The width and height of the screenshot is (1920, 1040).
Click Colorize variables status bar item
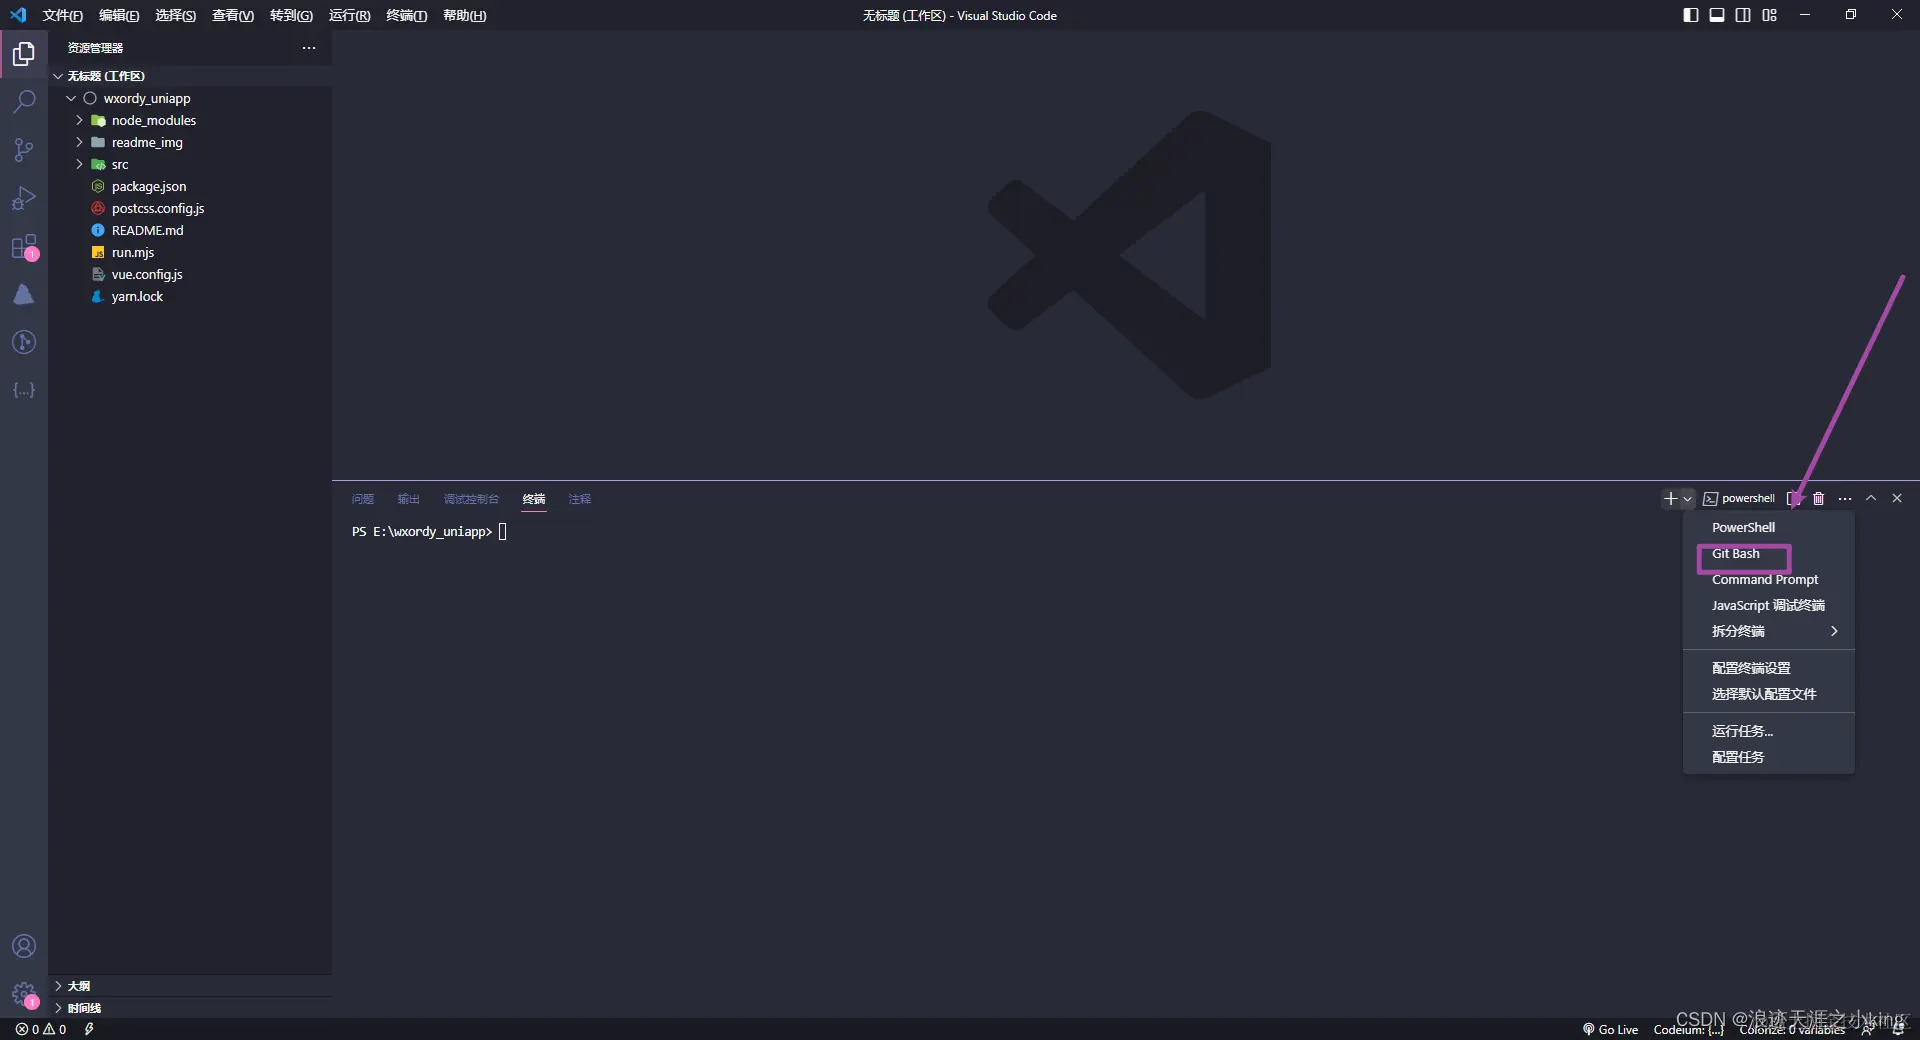1792,1029
